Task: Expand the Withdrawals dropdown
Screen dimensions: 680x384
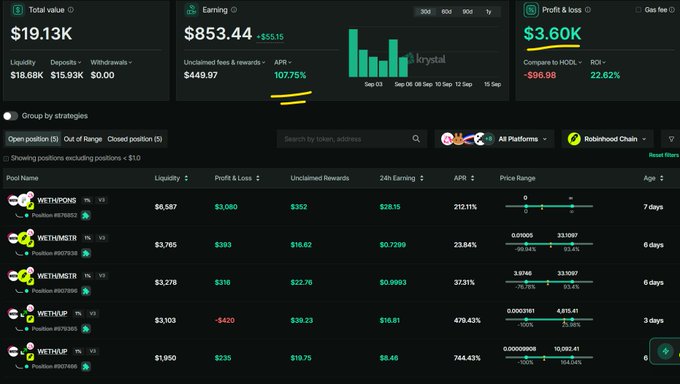Action: point(111,62)
